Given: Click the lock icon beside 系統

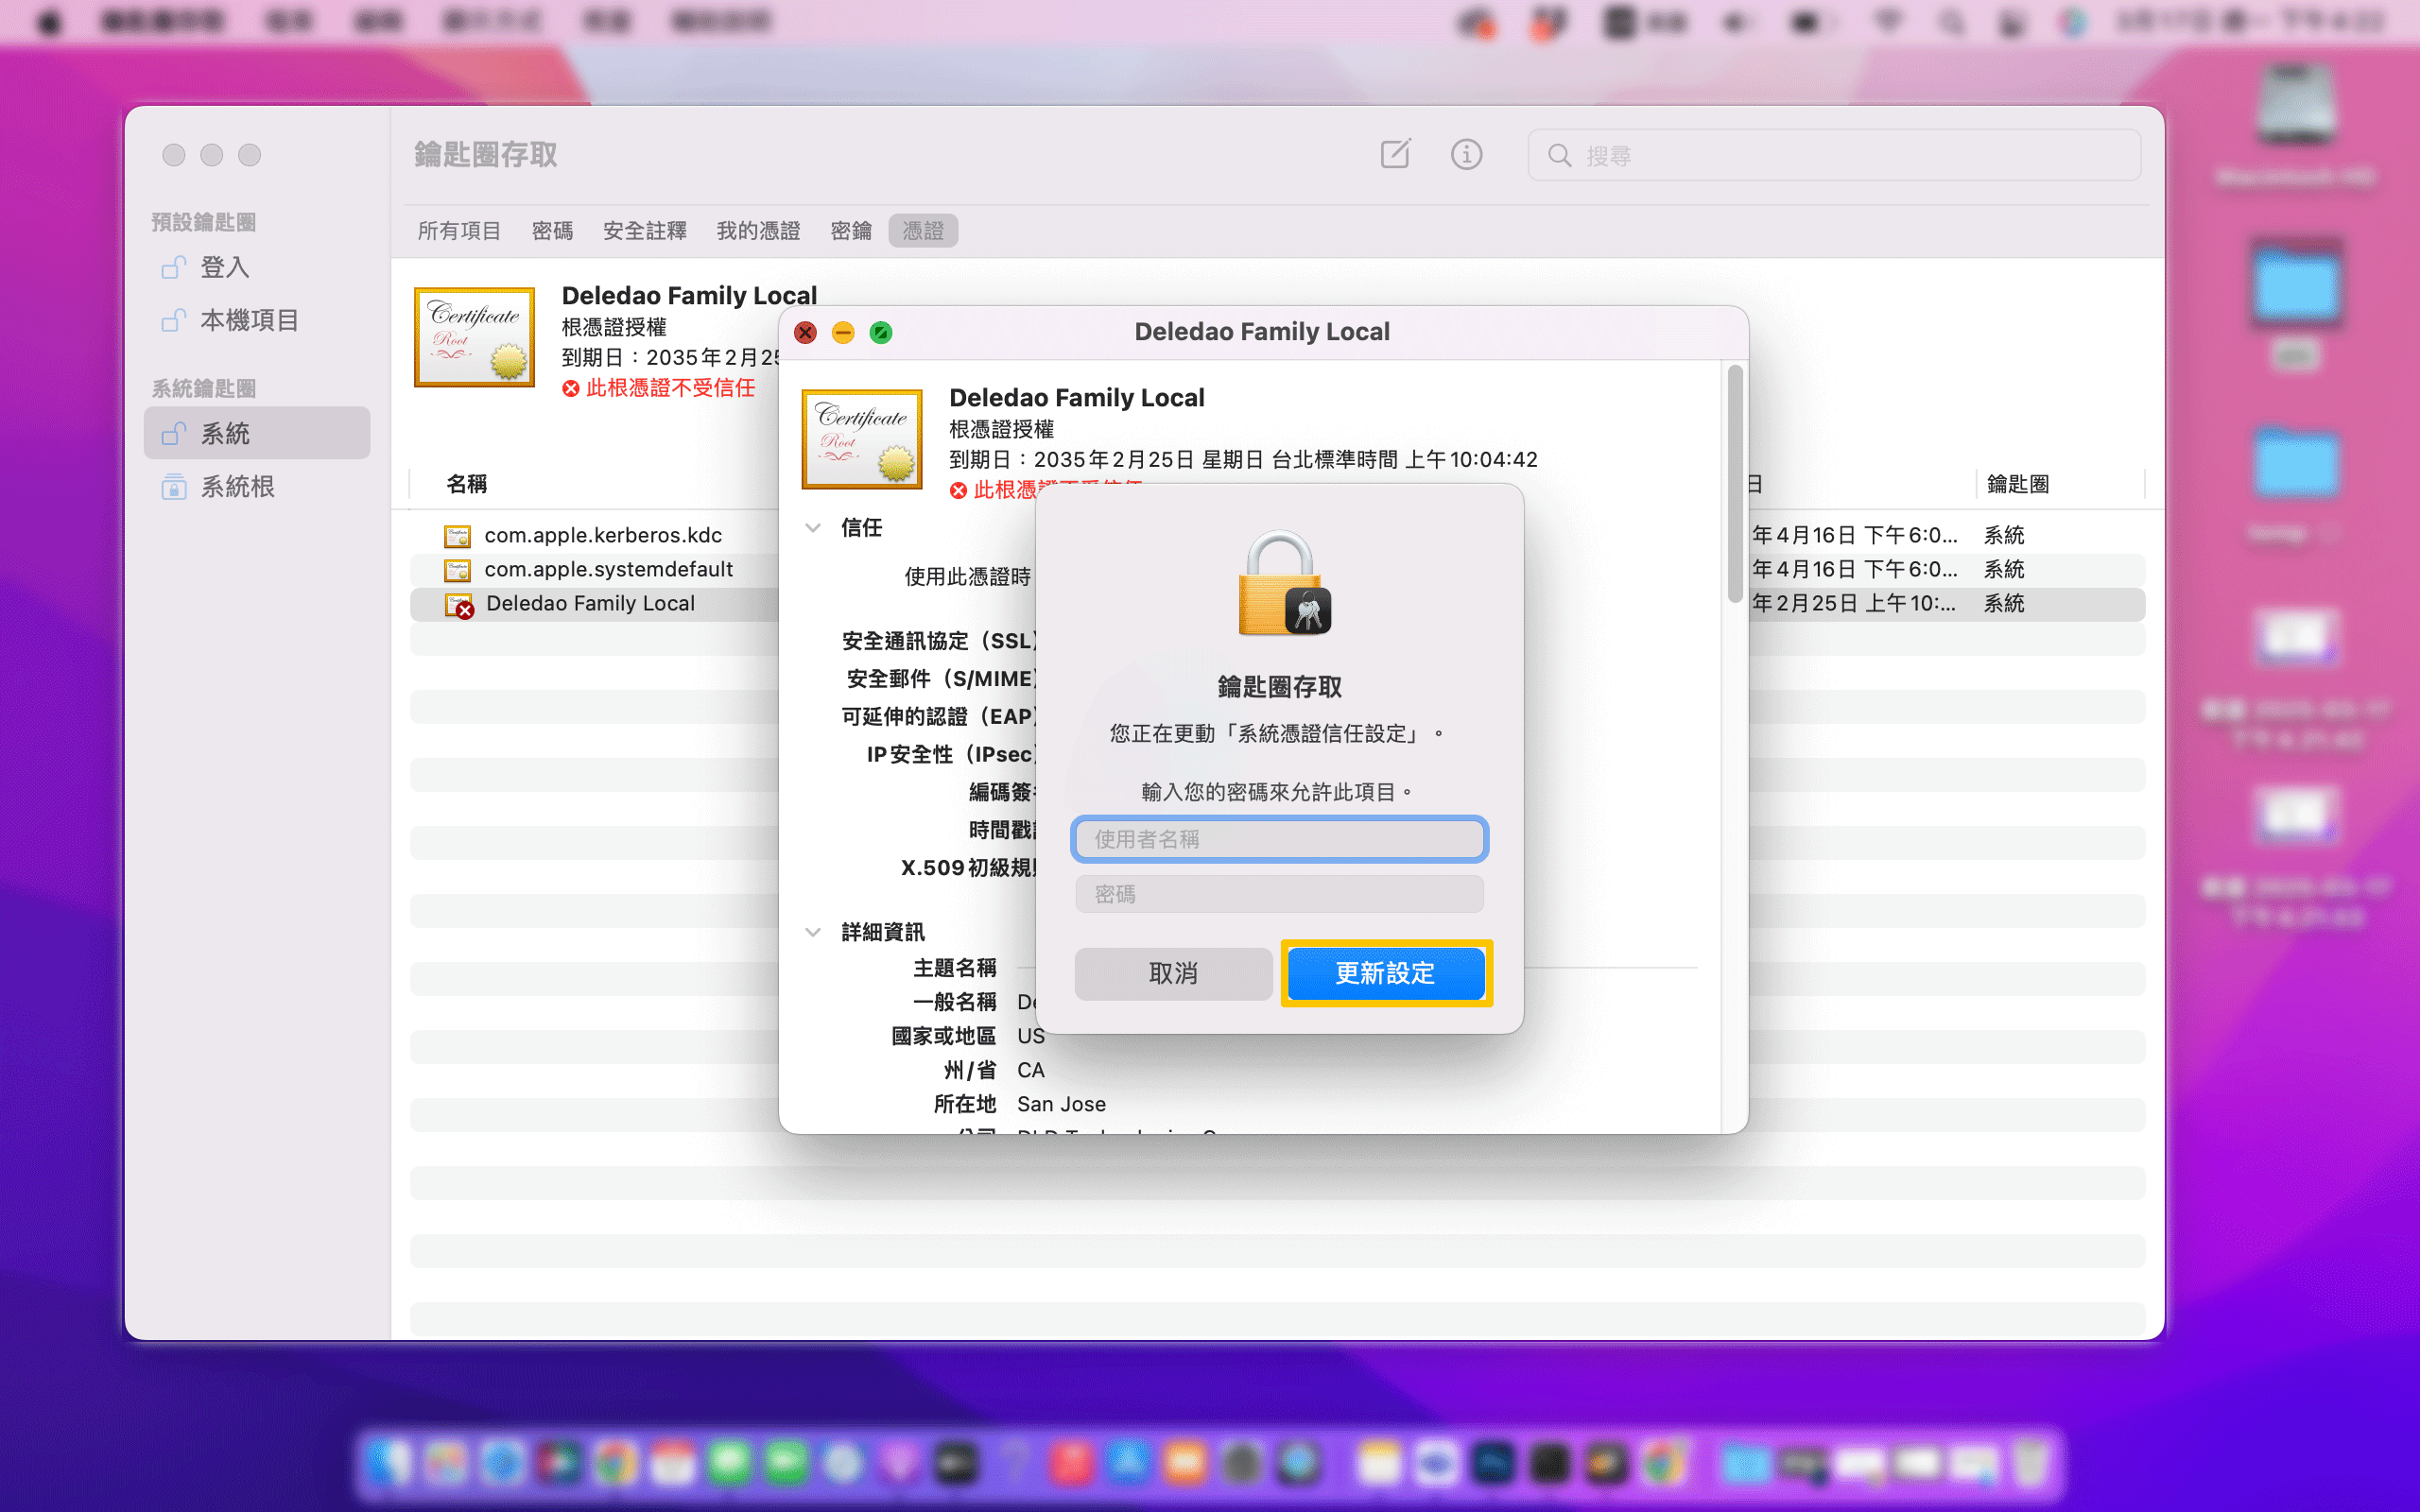Looking at the screenshot, I should click(x=174, y=433).
